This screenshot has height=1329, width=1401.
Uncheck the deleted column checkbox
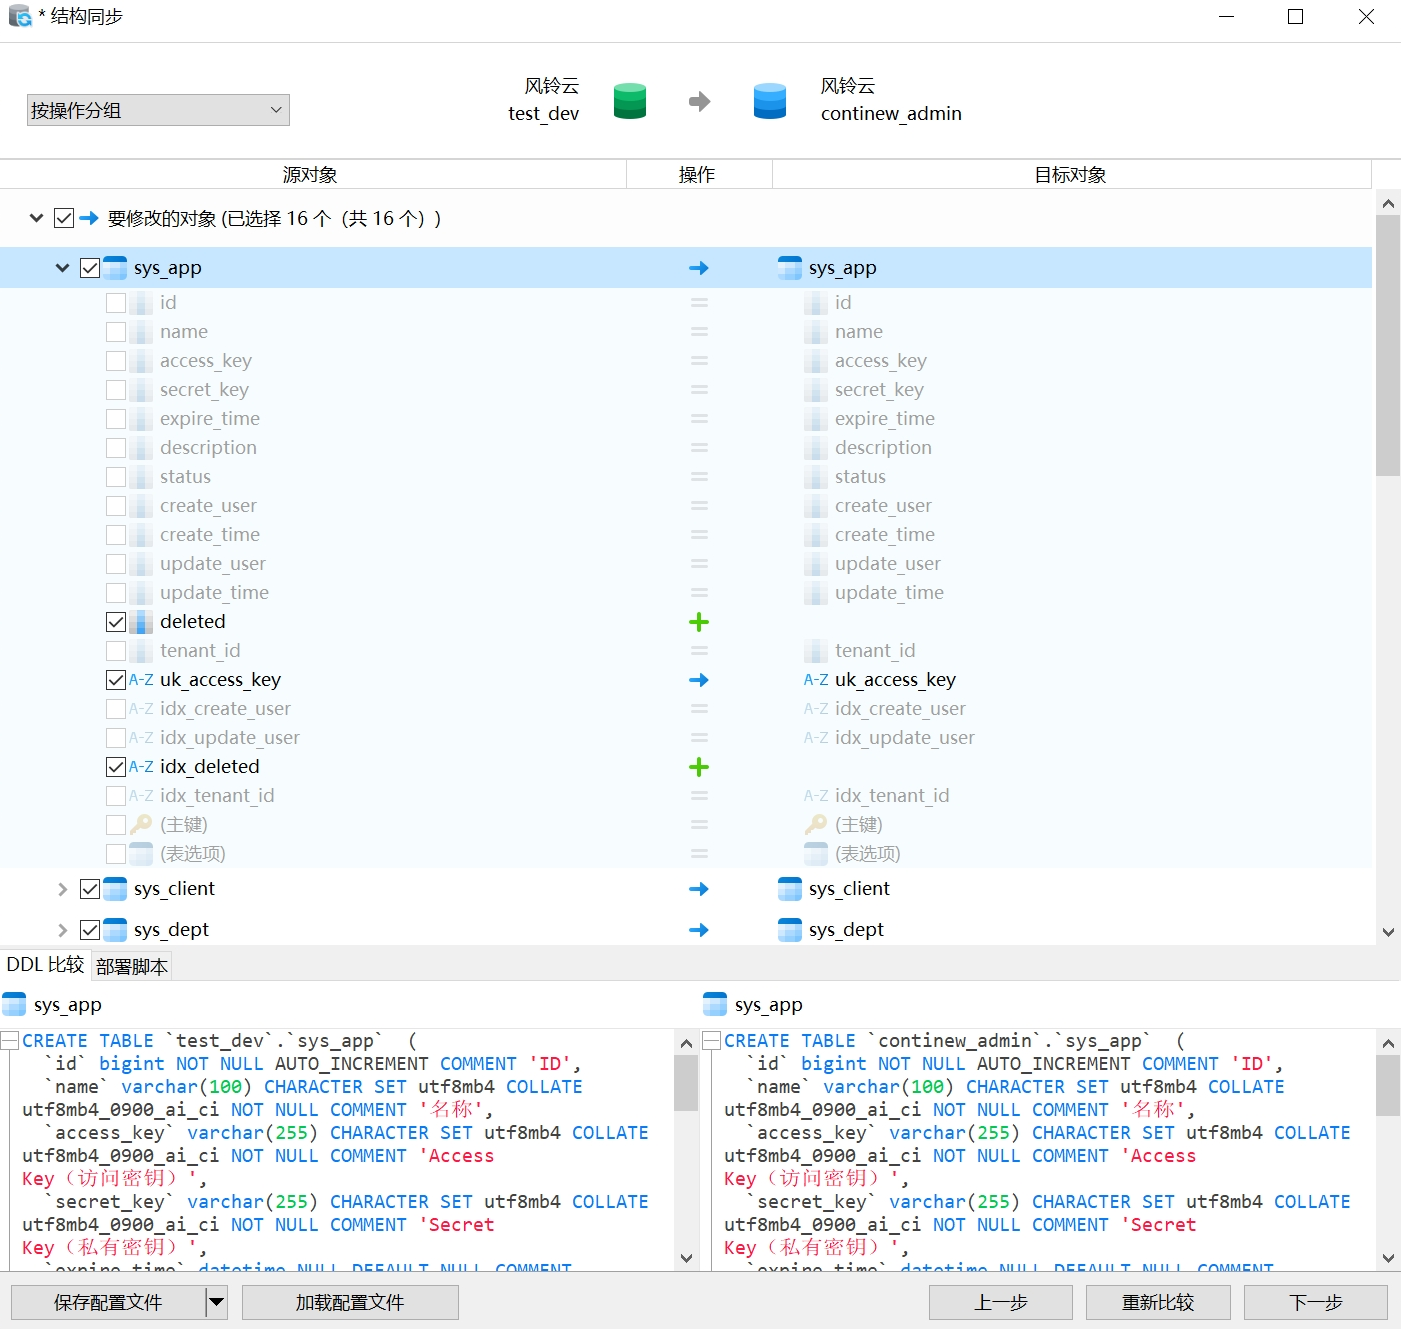[x=116, y=622]
